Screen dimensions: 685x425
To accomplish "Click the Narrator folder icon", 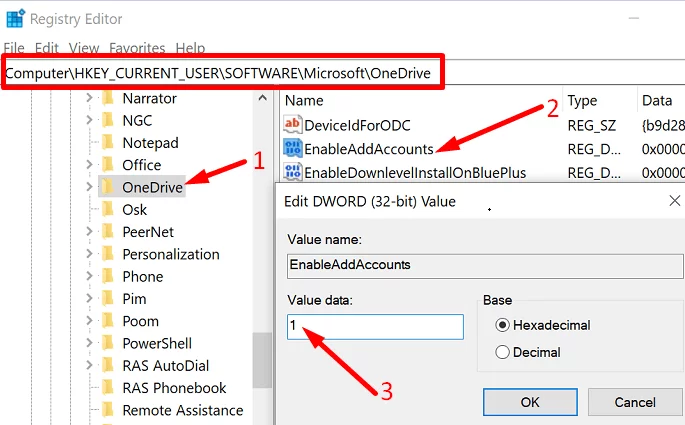I will point(108,98).
